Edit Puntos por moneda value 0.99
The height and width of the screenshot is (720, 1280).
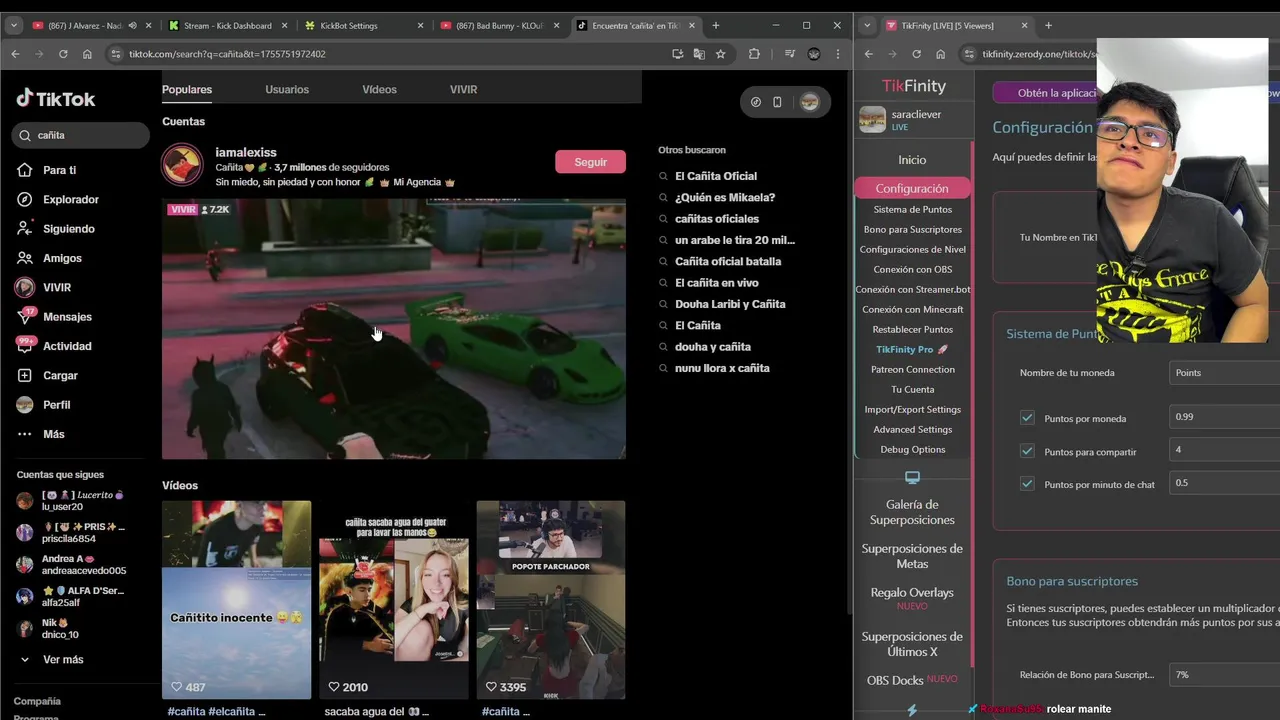[x=1224, y=417]
